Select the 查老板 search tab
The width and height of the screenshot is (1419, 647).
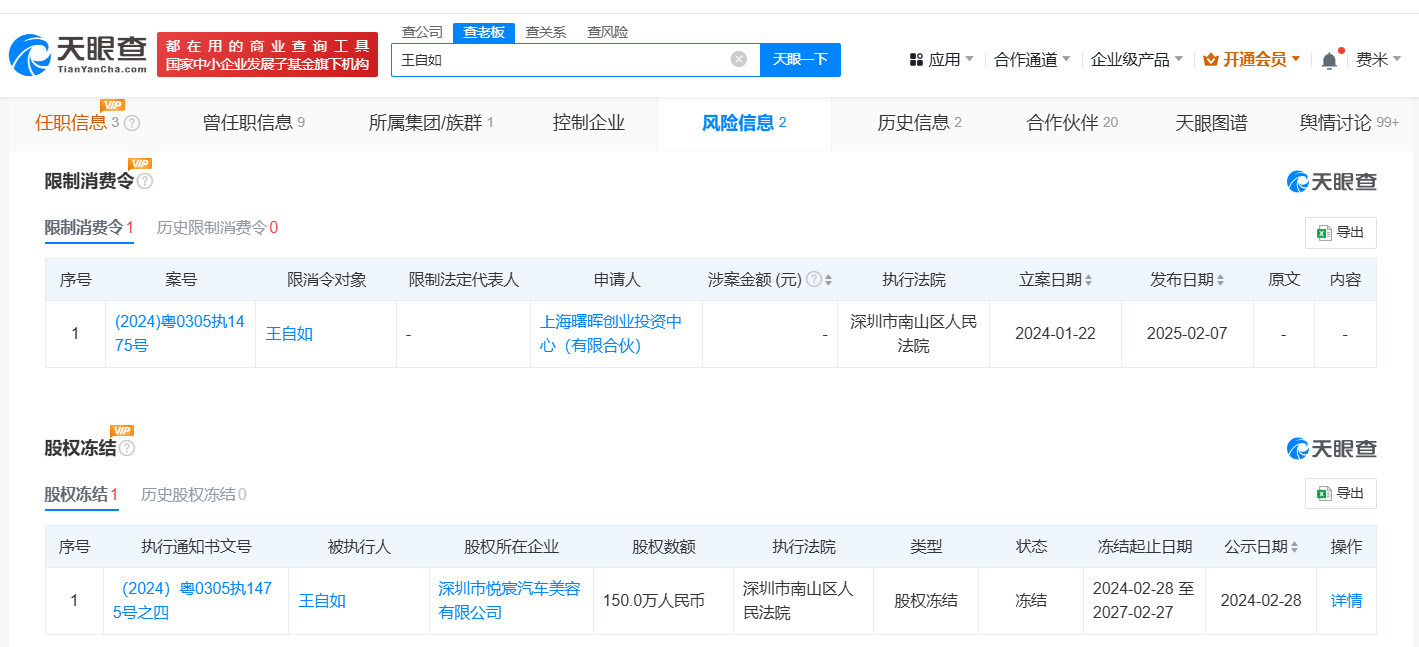[x=484, y=32]
